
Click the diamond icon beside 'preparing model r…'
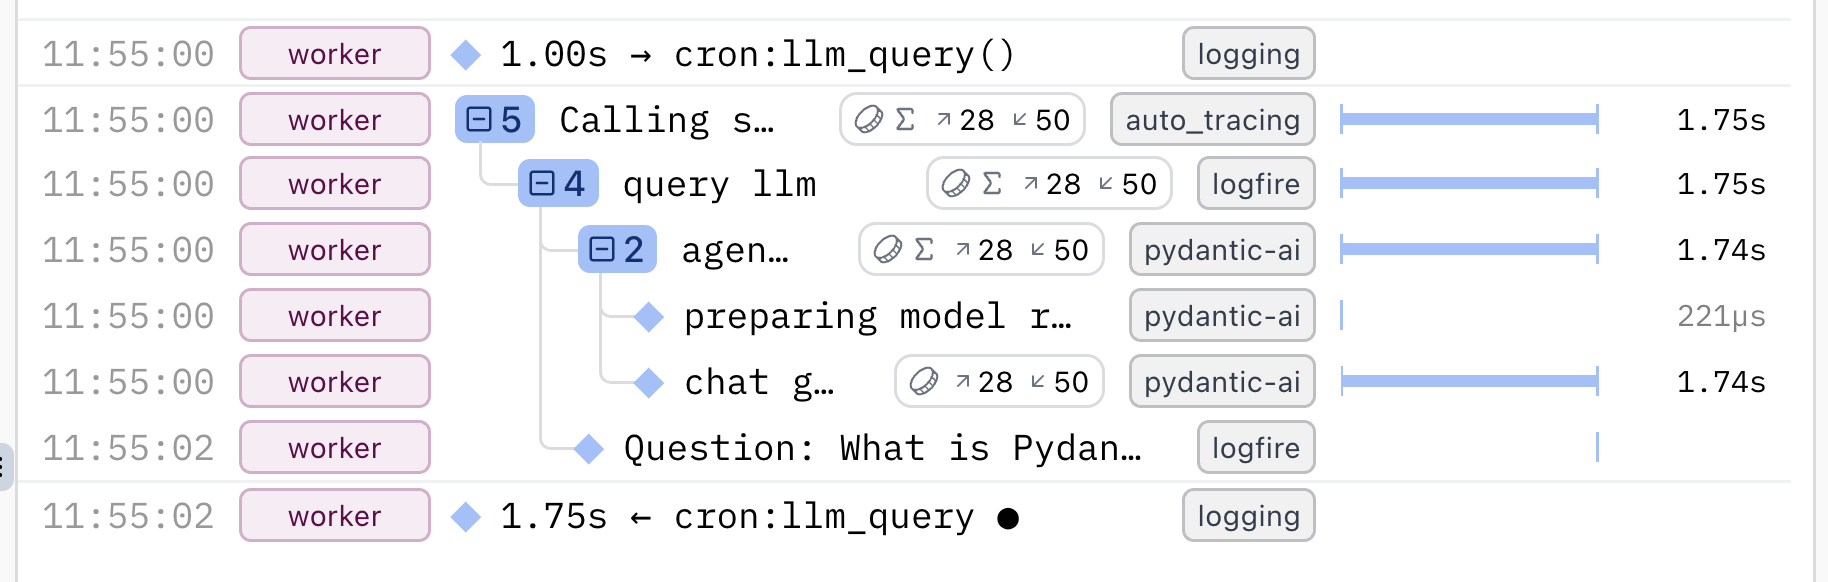(x=649, y=317)
